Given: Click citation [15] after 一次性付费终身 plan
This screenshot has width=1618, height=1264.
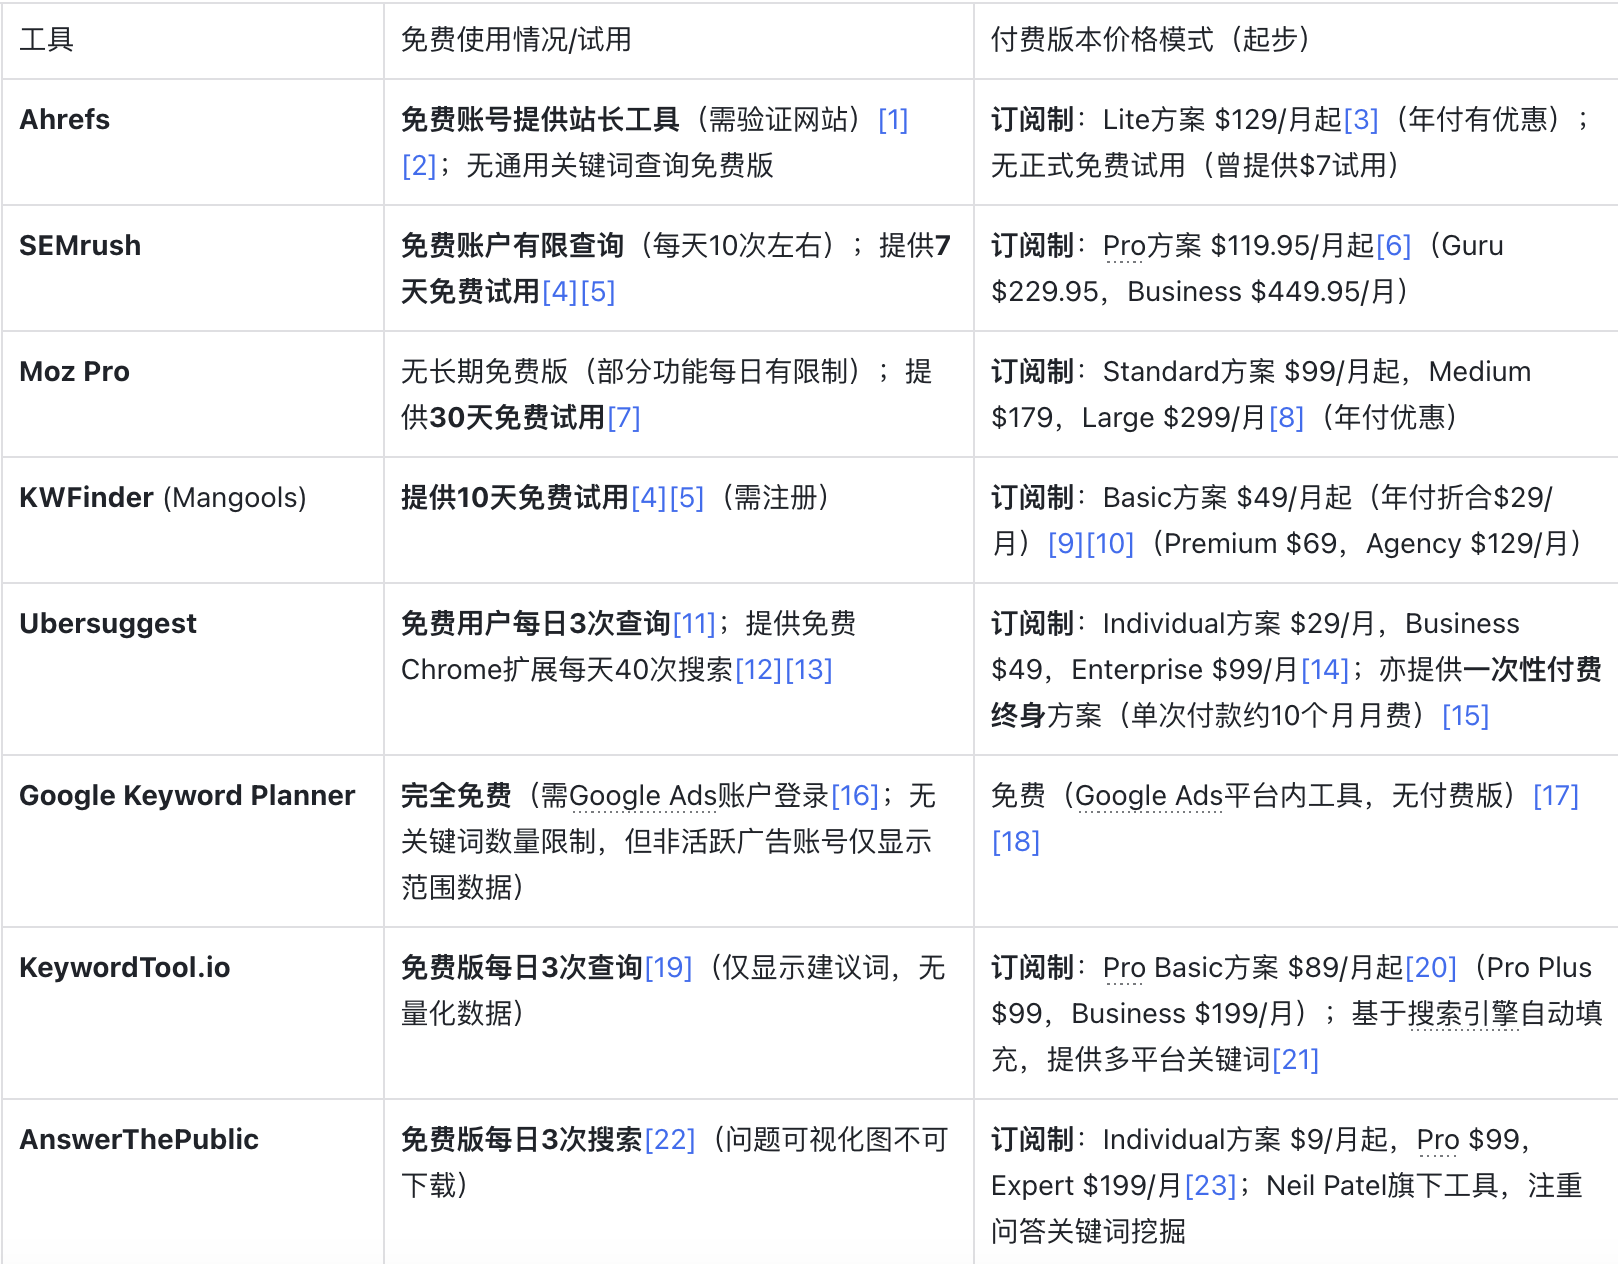Looking at the screenshot, I should pyautogui.click(x=1466, y=715).
